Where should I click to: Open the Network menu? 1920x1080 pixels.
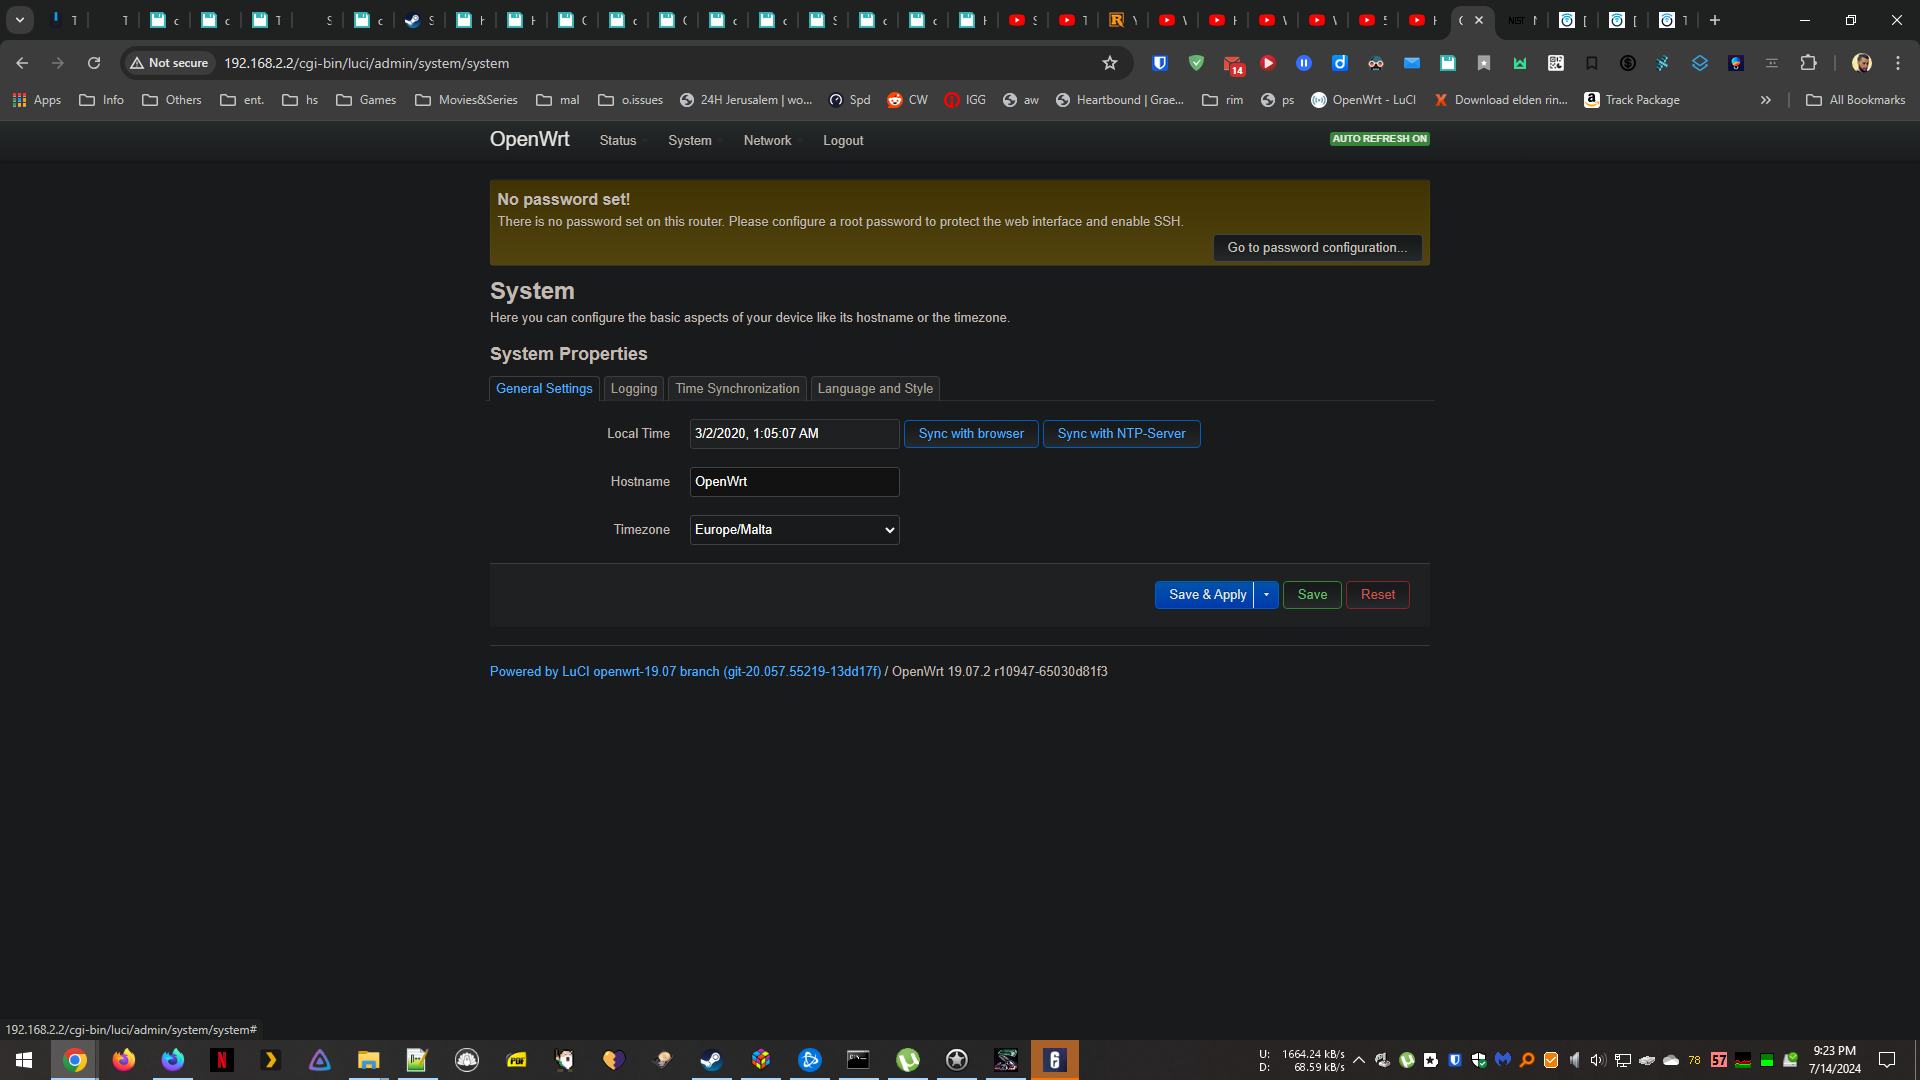click(x=767, y=140)
